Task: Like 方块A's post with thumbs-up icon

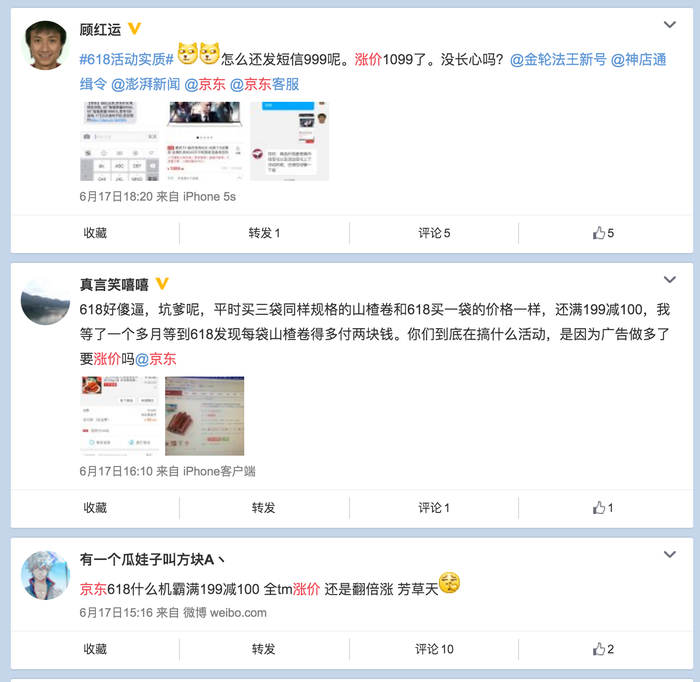Action: pos(603,649)
